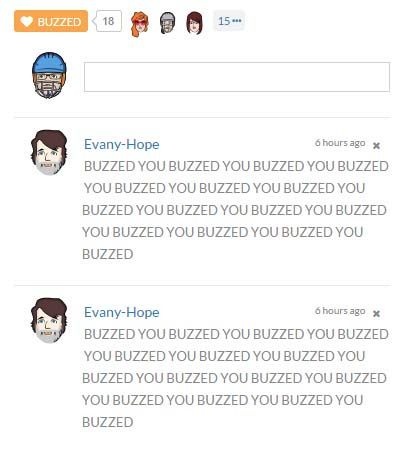The width and height of the screenshot is (404, 455).
Task: Expand the 15 more buzzers list
Action: (229, 21)
